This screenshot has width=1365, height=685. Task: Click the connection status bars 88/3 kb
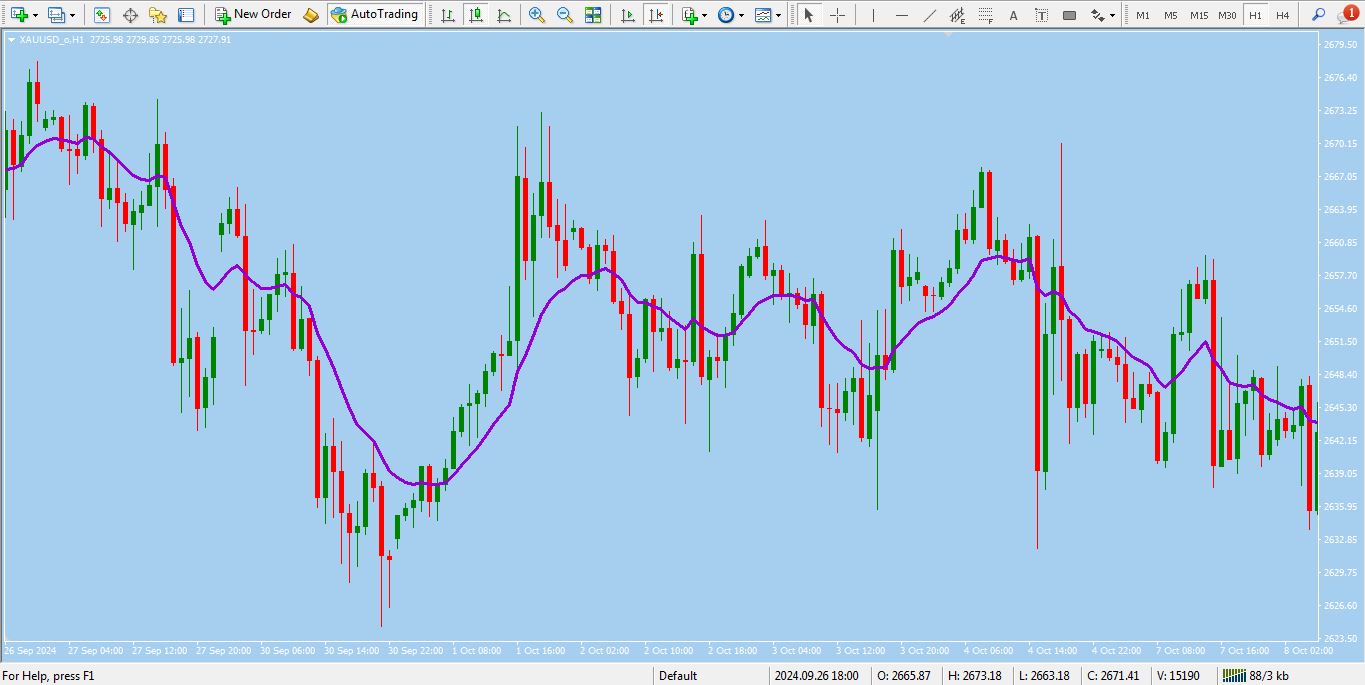pos(1256,676)
